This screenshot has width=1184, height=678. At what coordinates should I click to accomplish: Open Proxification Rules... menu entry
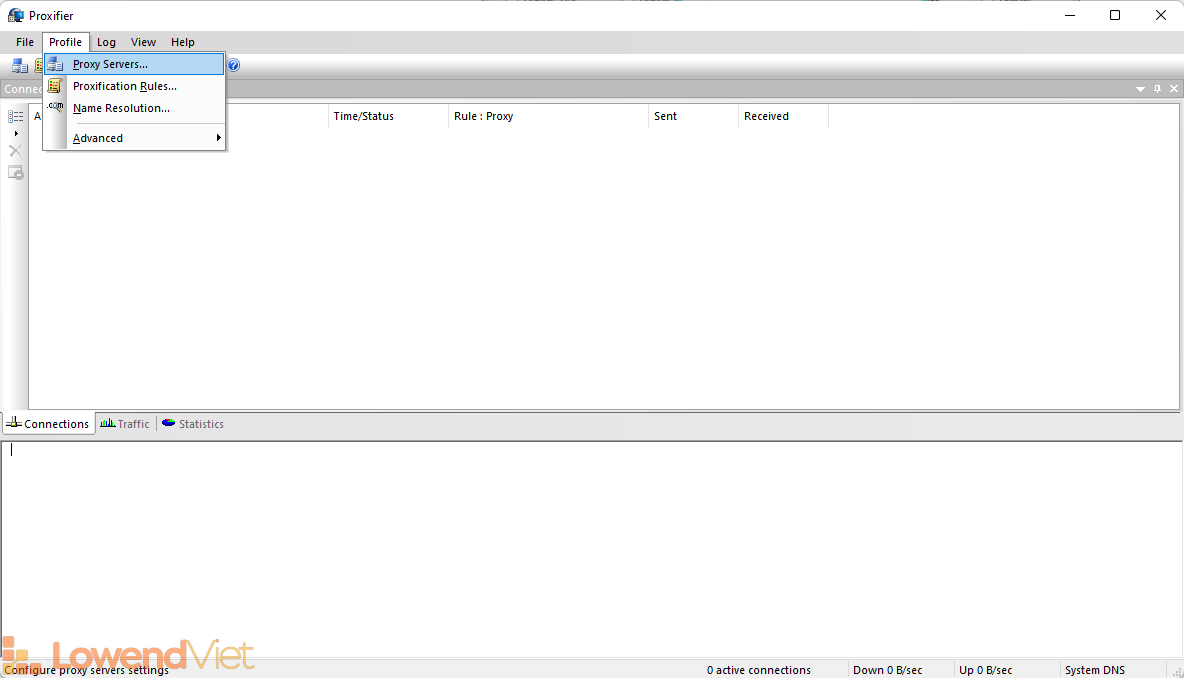point(124,86)
